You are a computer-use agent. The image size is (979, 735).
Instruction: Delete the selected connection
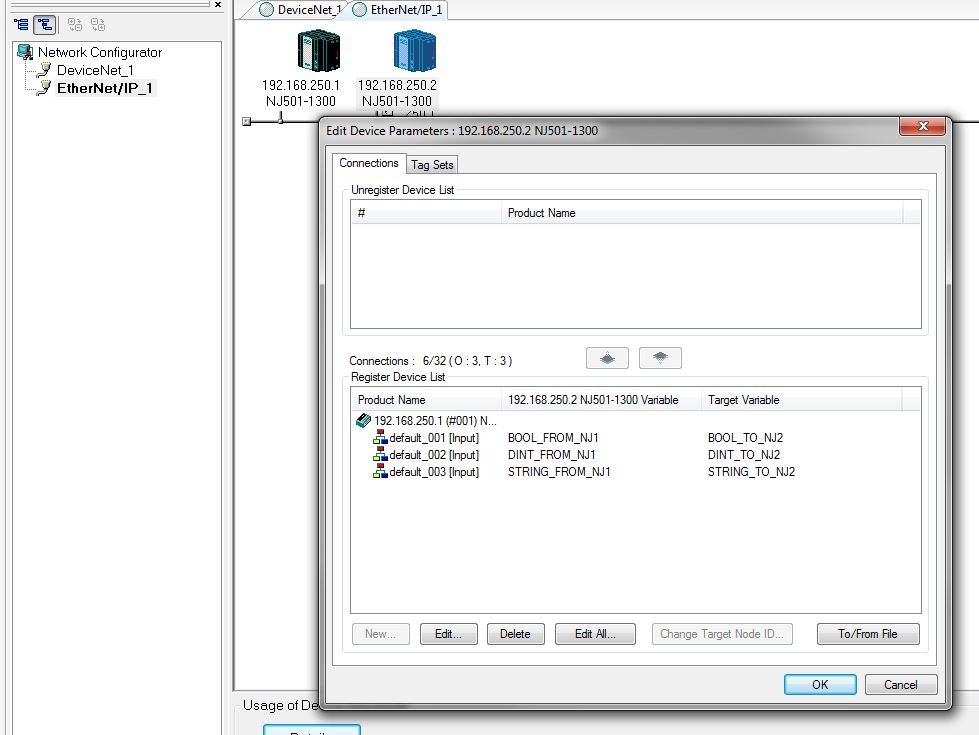515,633
